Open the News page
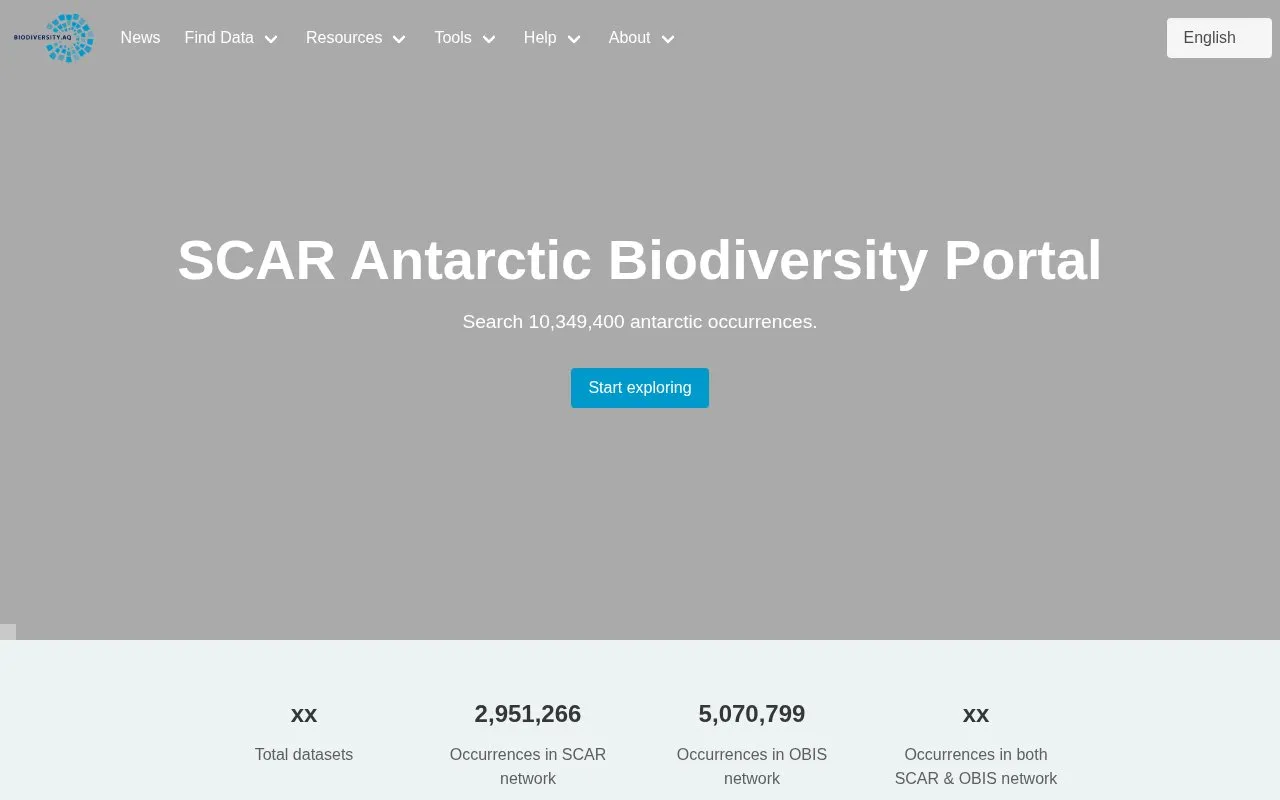 coord(140,38)
